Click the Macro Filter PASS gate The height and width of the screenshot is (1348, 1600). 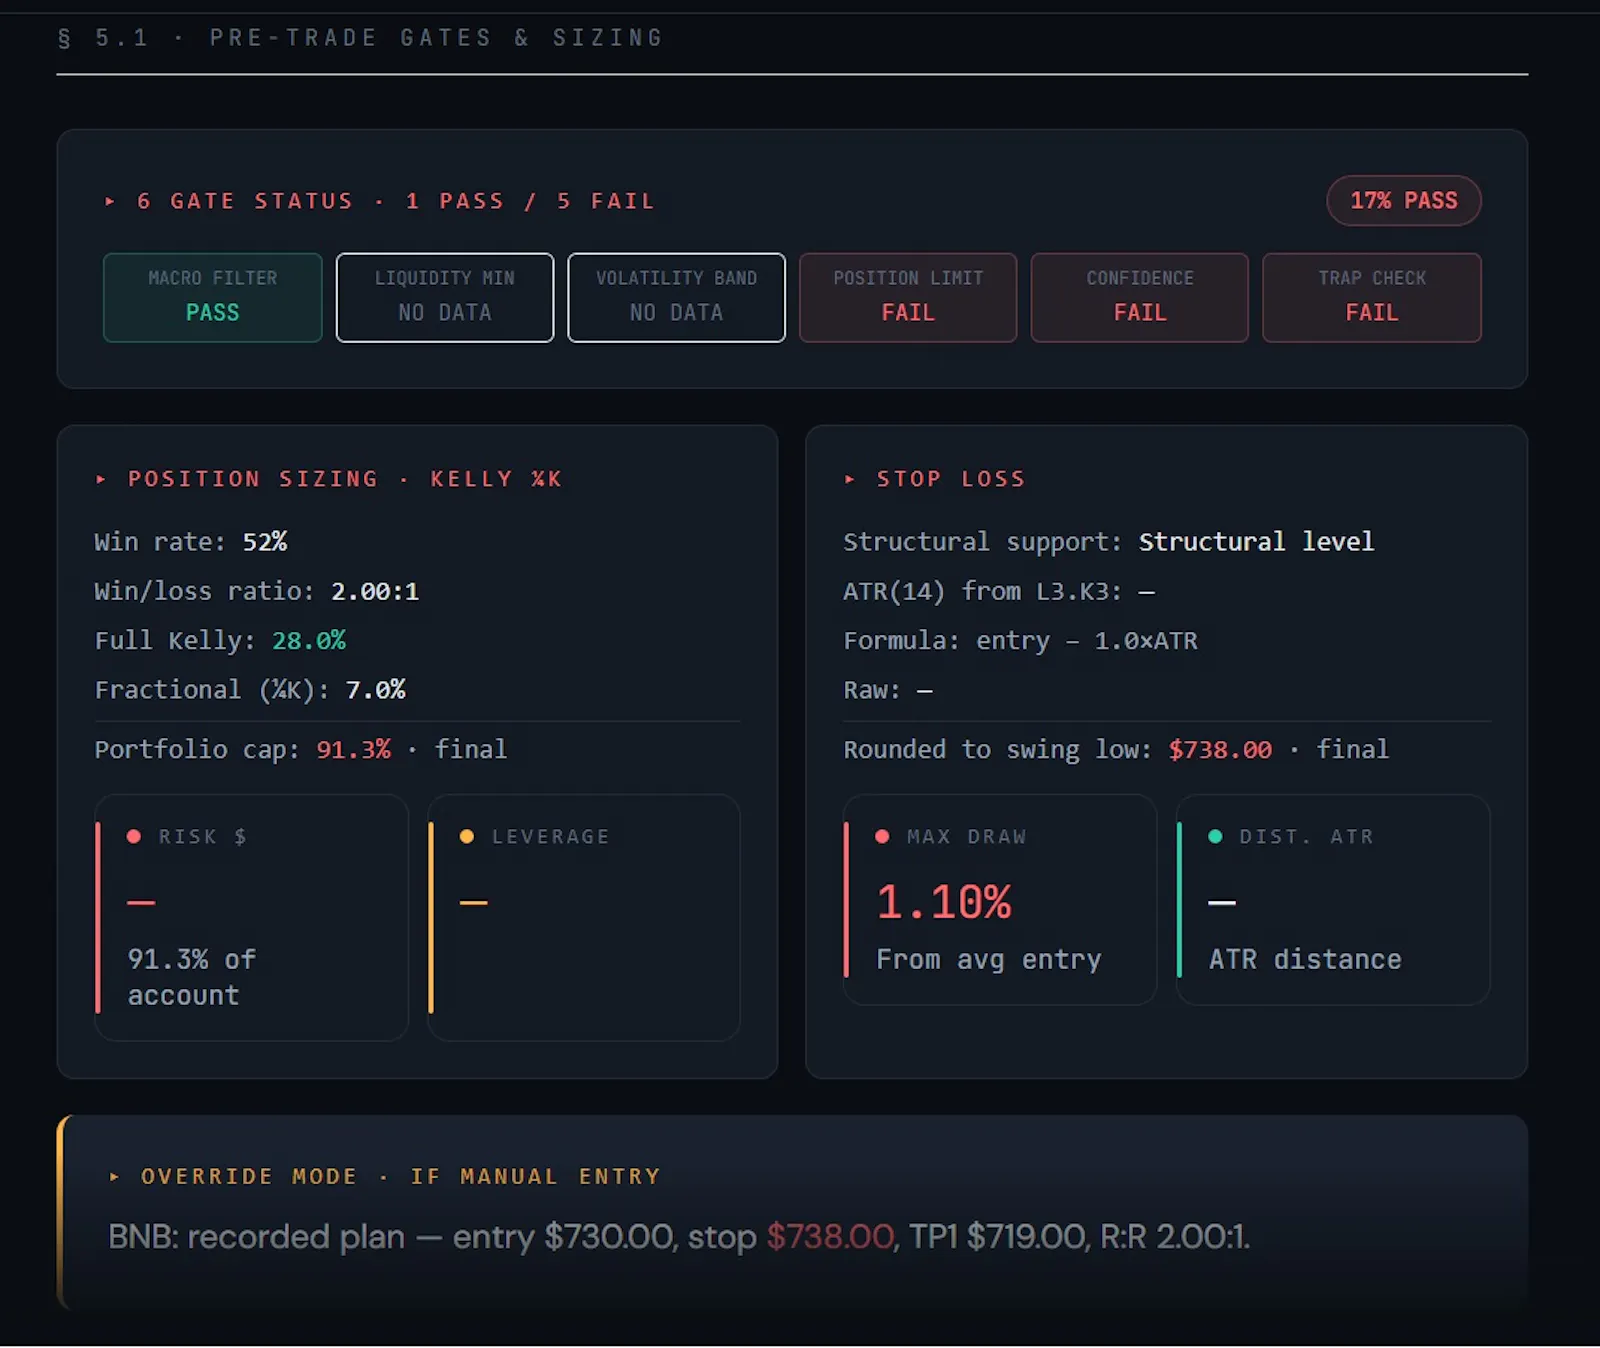212,297
